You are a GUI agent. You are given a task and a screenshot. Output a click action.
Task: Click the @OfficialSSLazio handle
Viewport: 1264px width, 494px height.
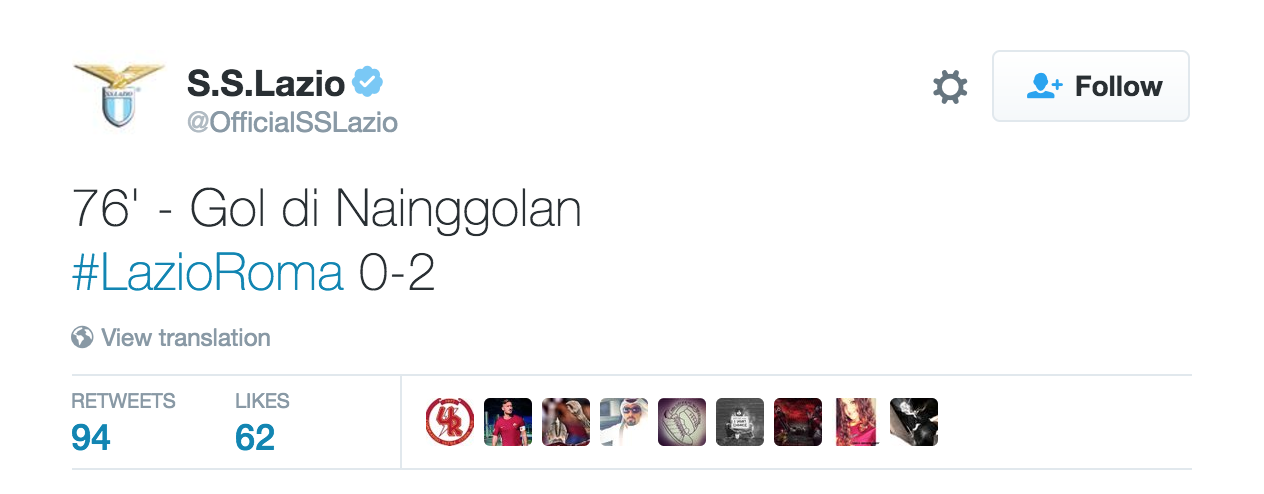292,122
